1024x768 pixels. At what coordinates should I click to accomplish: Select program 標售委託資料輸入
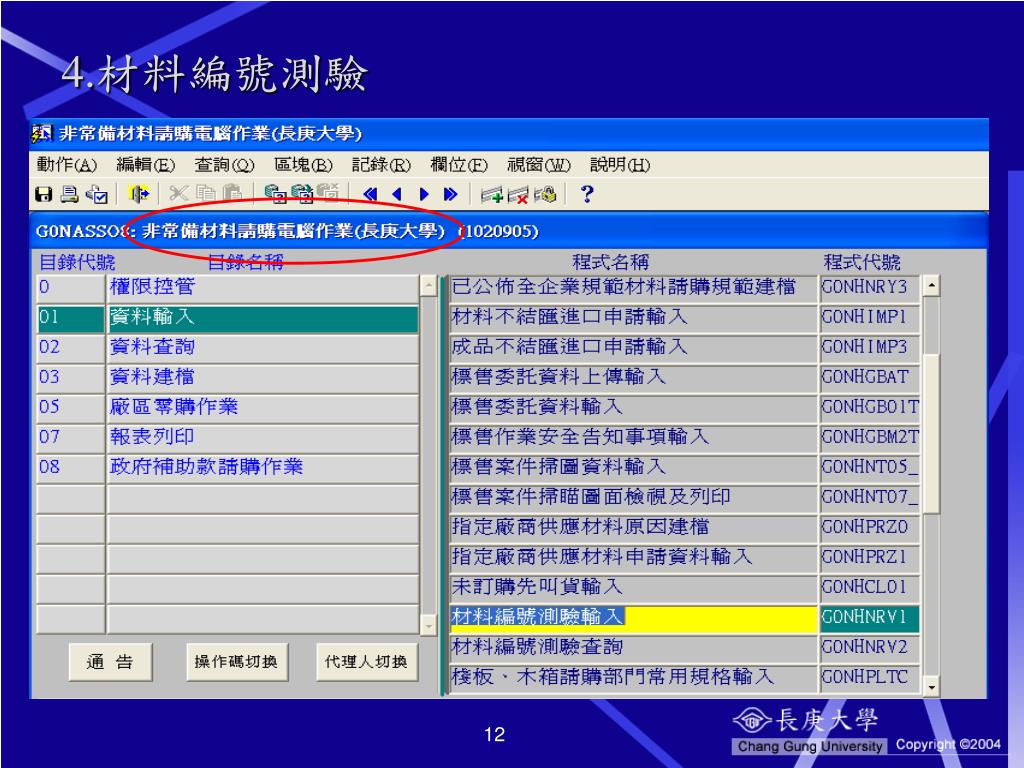pyautogui.click(x=633, y=408)
